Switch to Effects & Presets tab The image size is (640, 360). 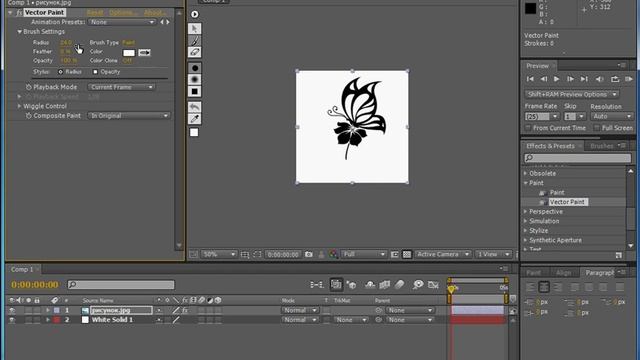pyautogui.click(x=550, y=146)
